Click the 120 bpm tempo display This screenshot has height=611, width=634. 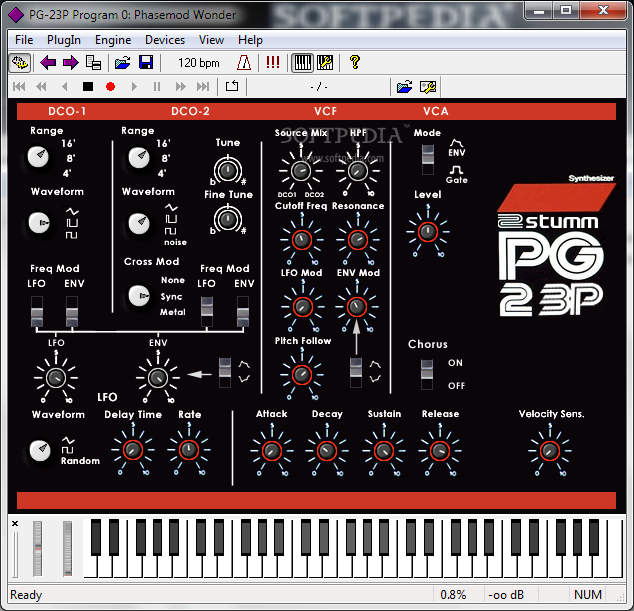(x=199, y=63)
